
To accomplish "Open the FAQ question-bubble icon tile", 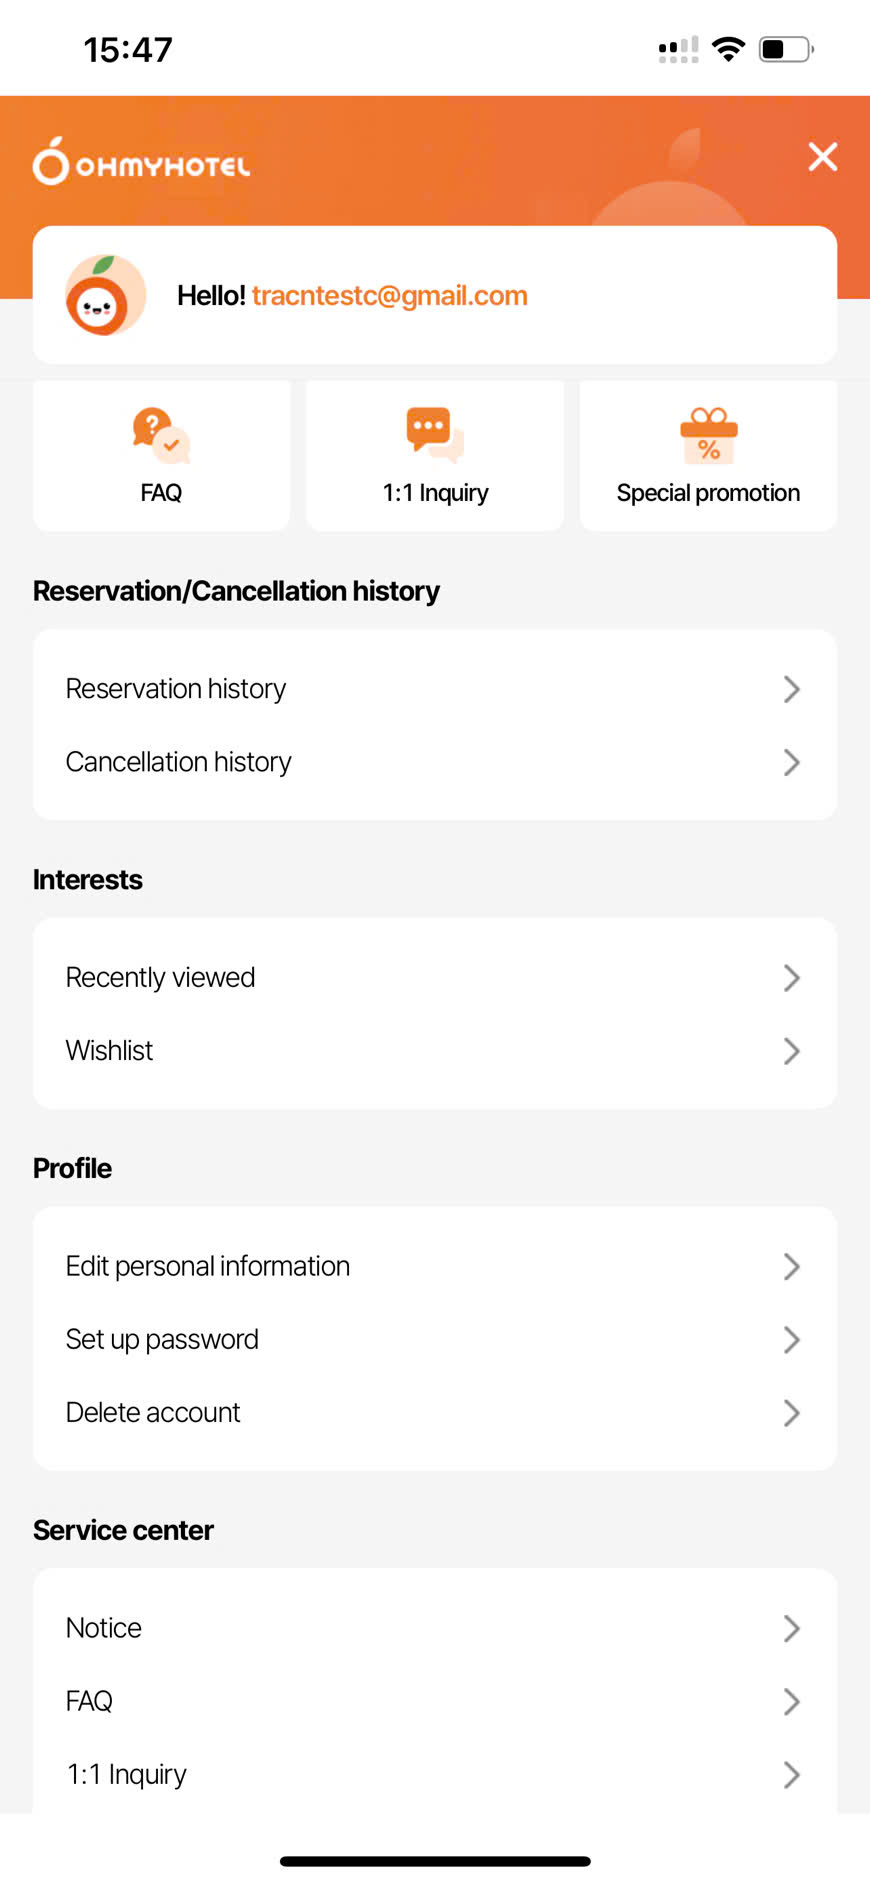I will pyautogui.click(x=161, y=435).
